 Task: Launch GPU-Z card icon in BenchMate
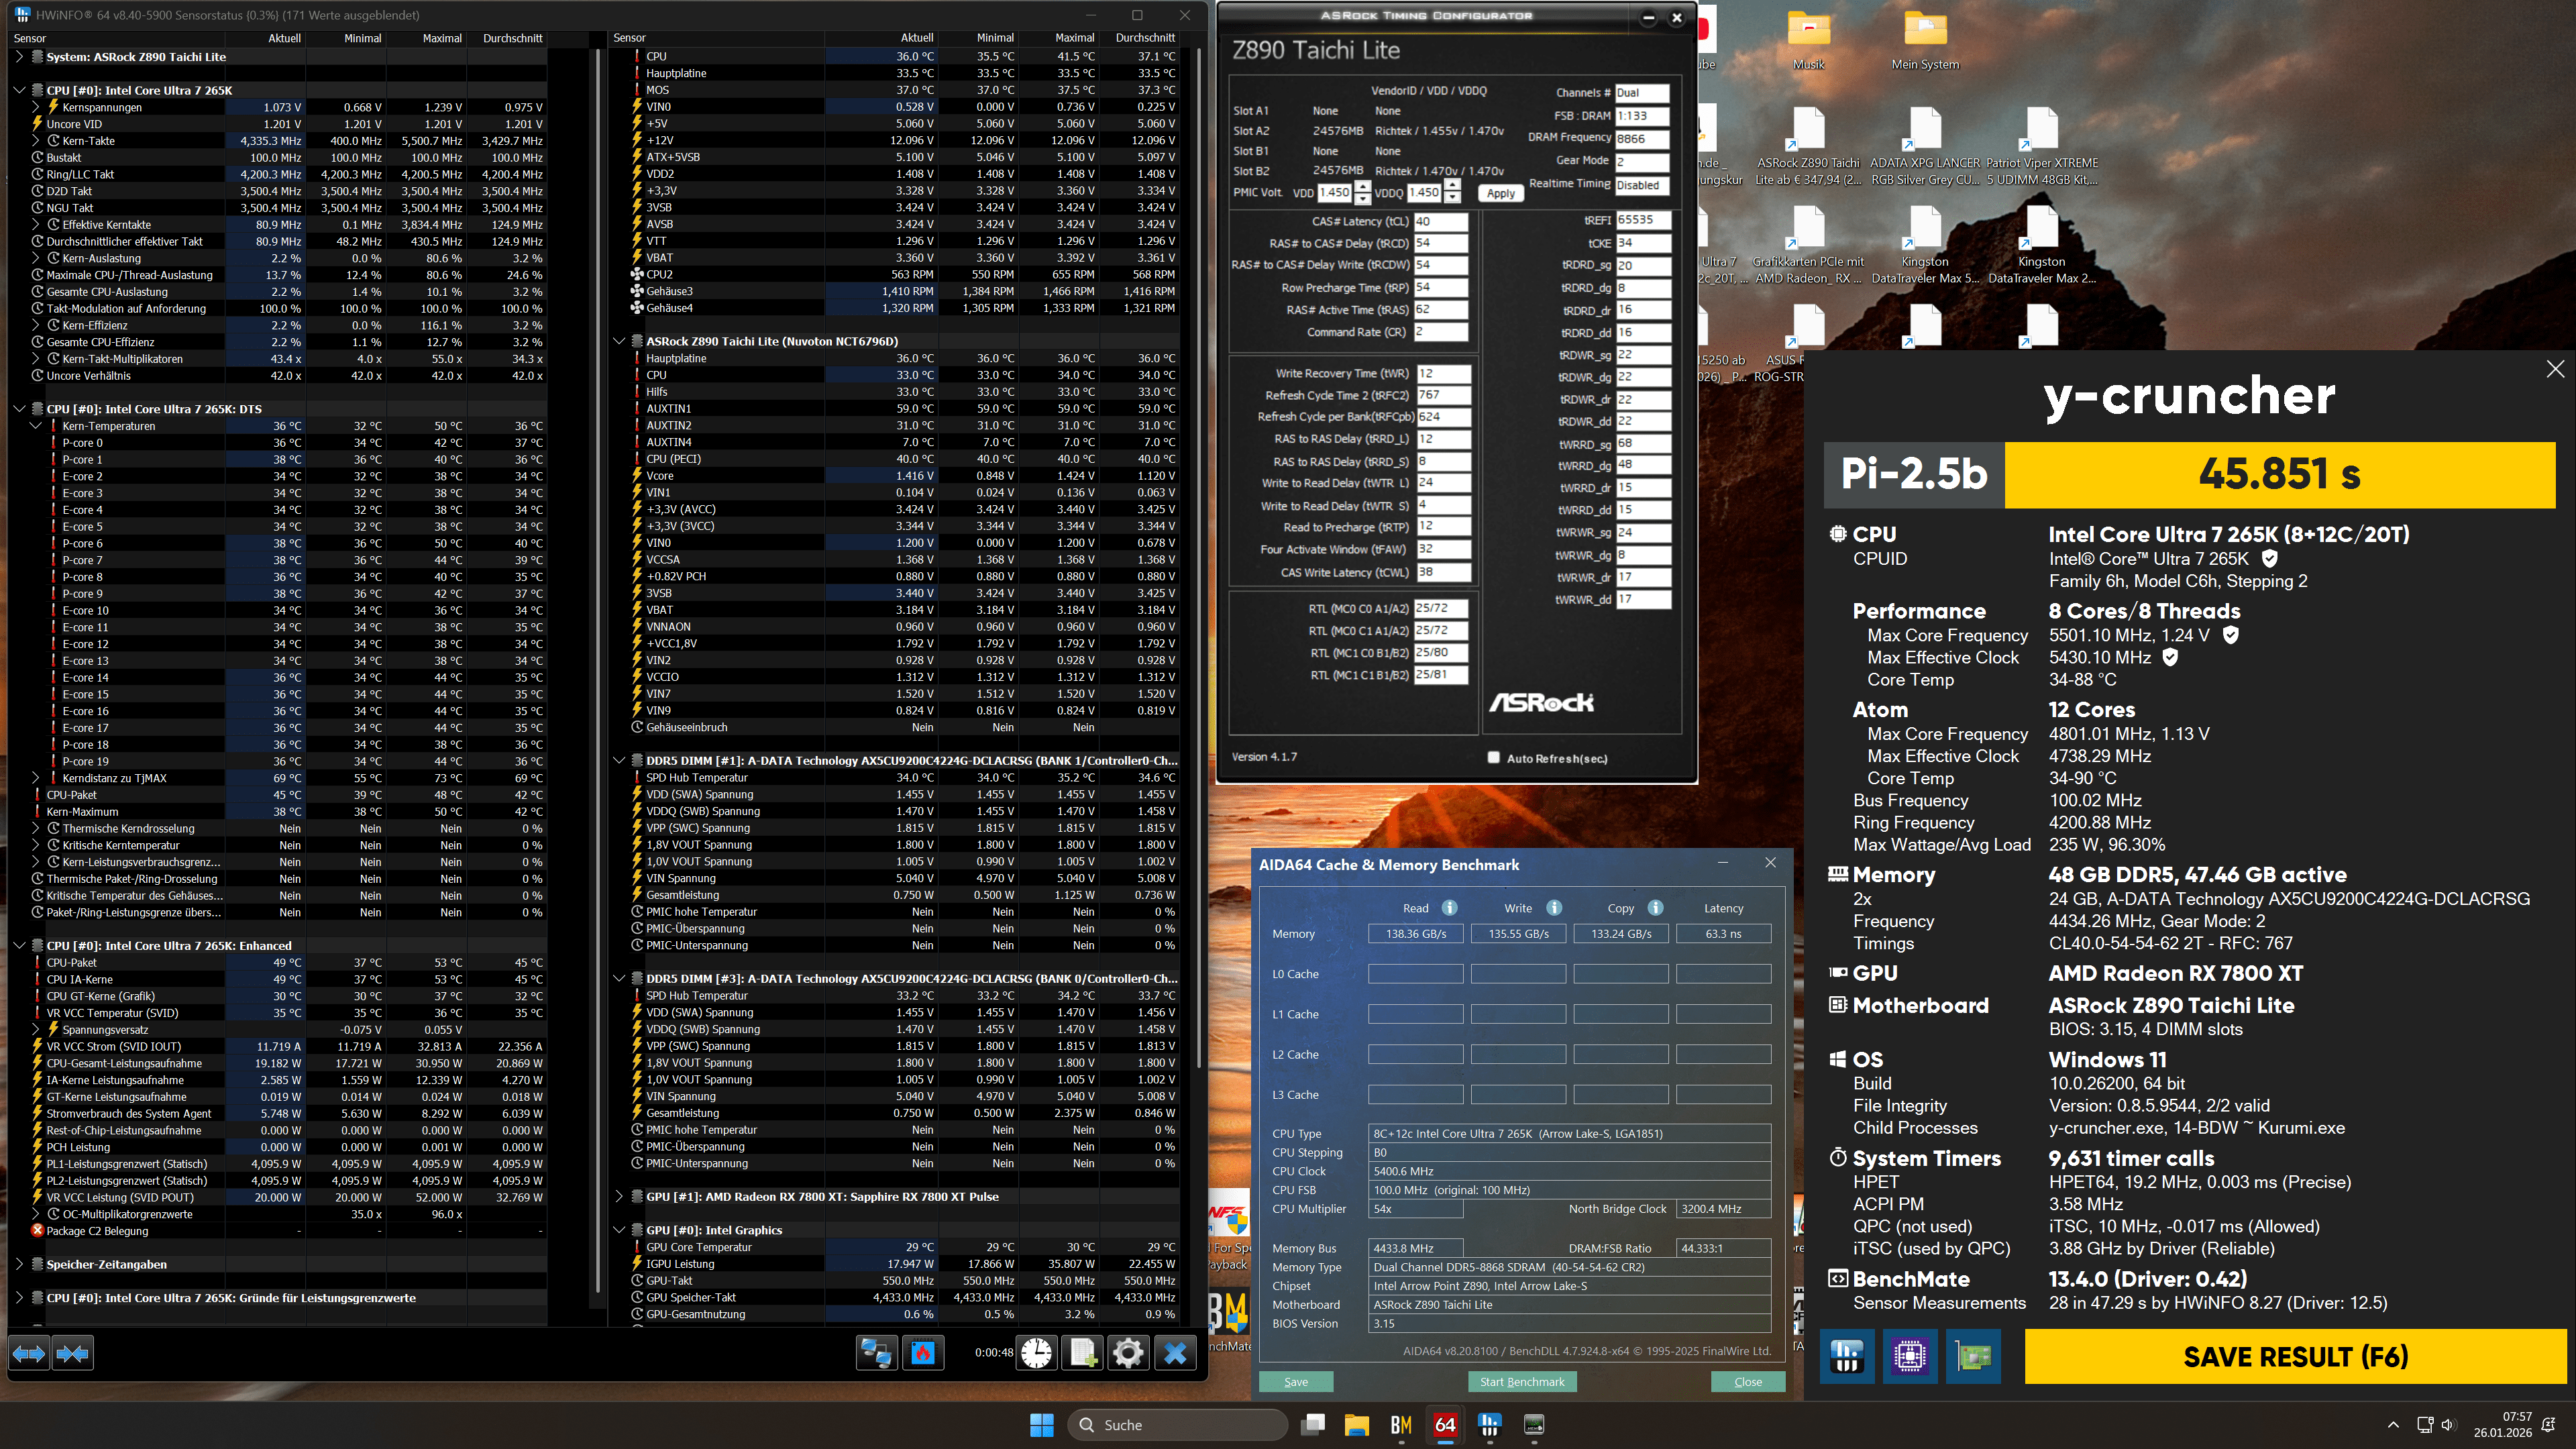[1973, 1357]
